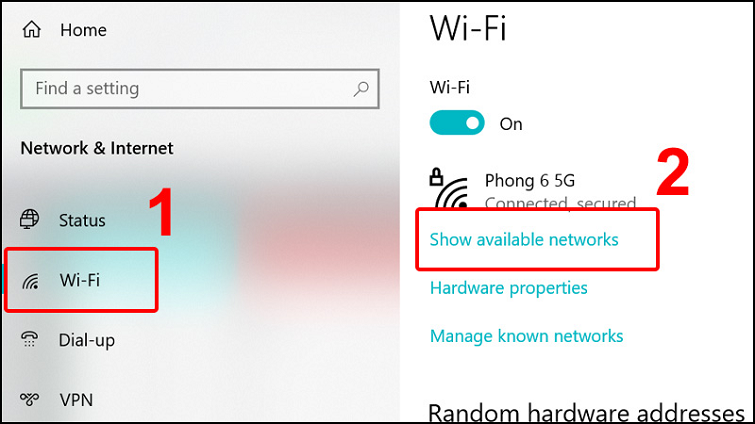Turn off the Wi-Fi toggle switch
The height and width of the screenshot is (424, 755).
pyautogui.click(x=457, y=123)
